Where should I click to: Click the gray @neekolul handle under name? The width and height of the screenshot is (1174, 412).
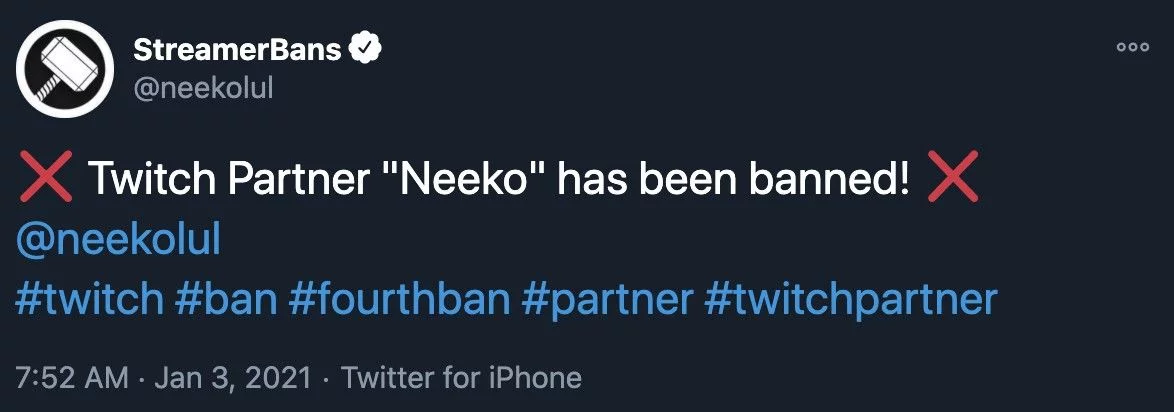[x=202, y=88]
